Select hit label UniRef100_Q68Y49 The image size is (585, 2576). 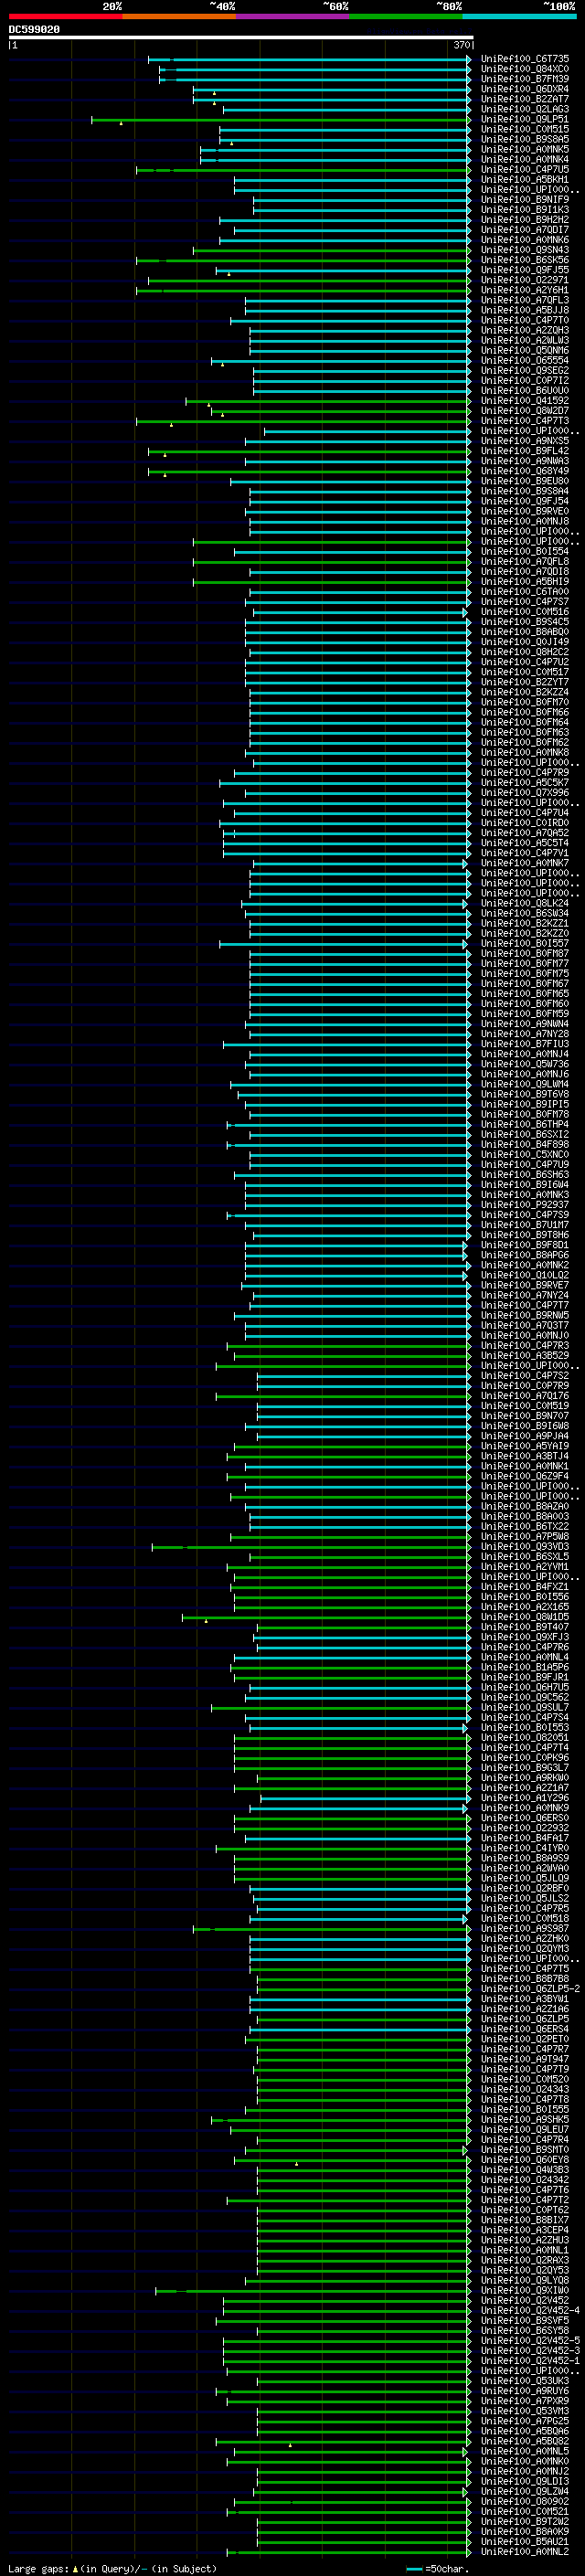(x=524, y=471)
